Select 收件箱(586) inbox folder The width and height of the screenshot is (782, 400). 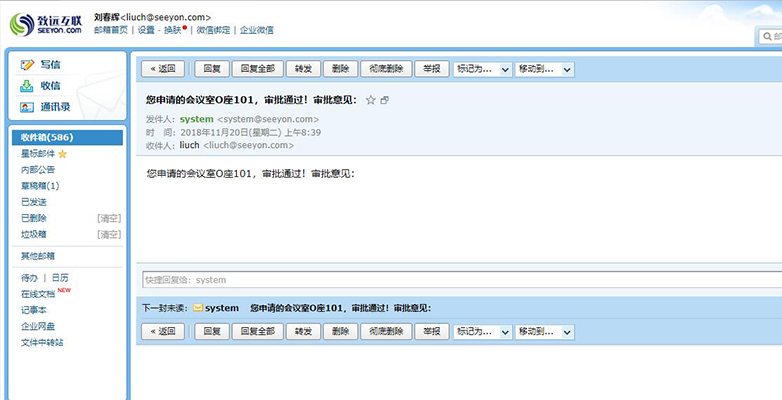[47, 137]
